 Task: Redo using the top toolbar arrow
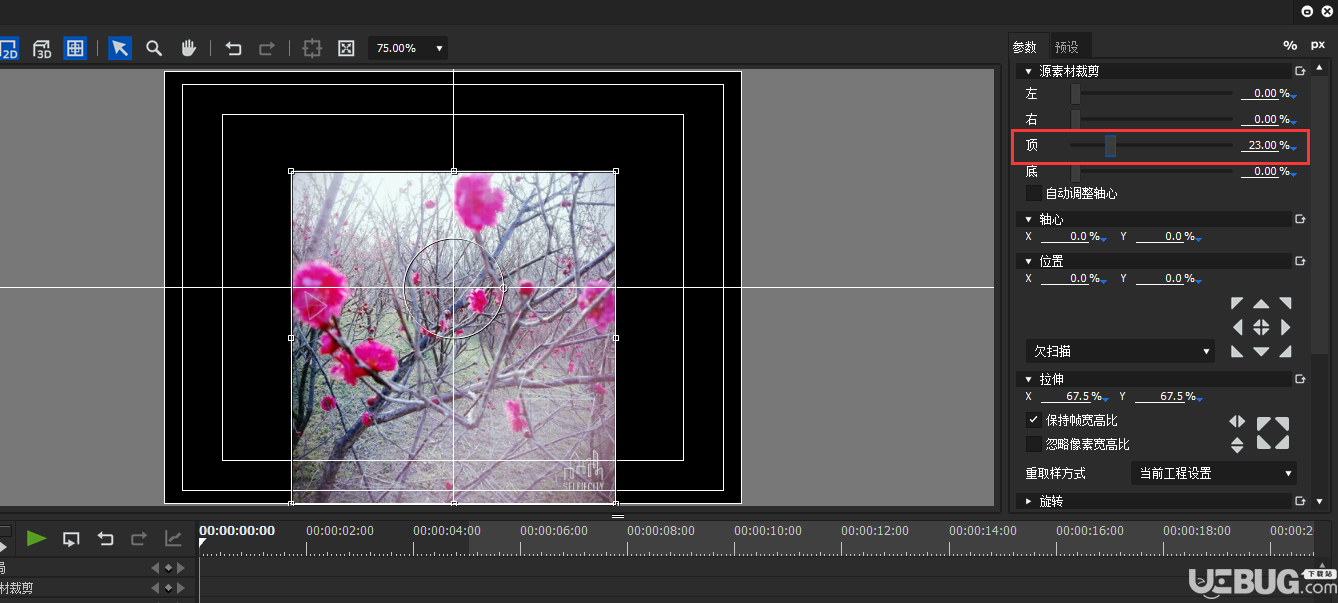pos(267,48)
